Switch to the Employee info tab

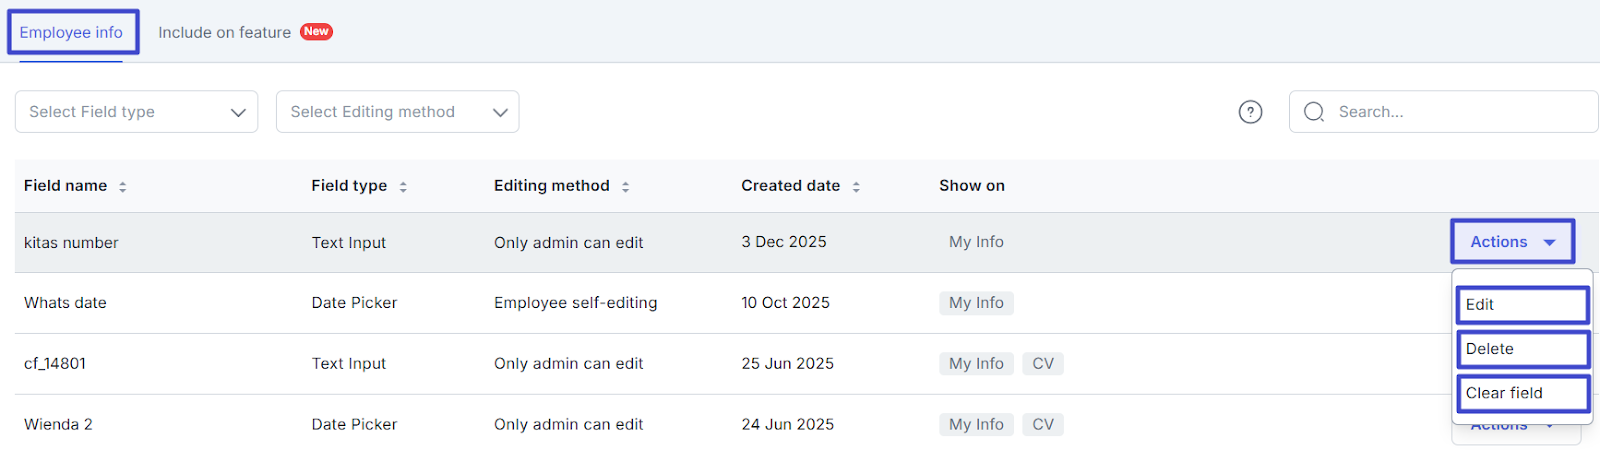point(71,33)
